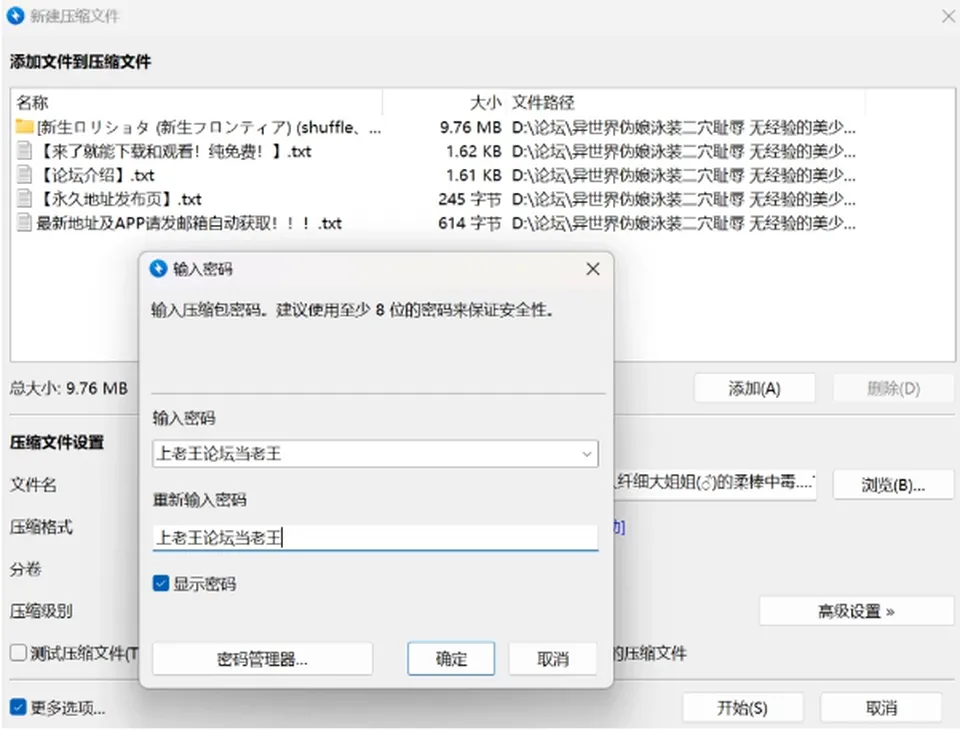Click the Bandizip logo in the 输入密码 dialog title

159,268
